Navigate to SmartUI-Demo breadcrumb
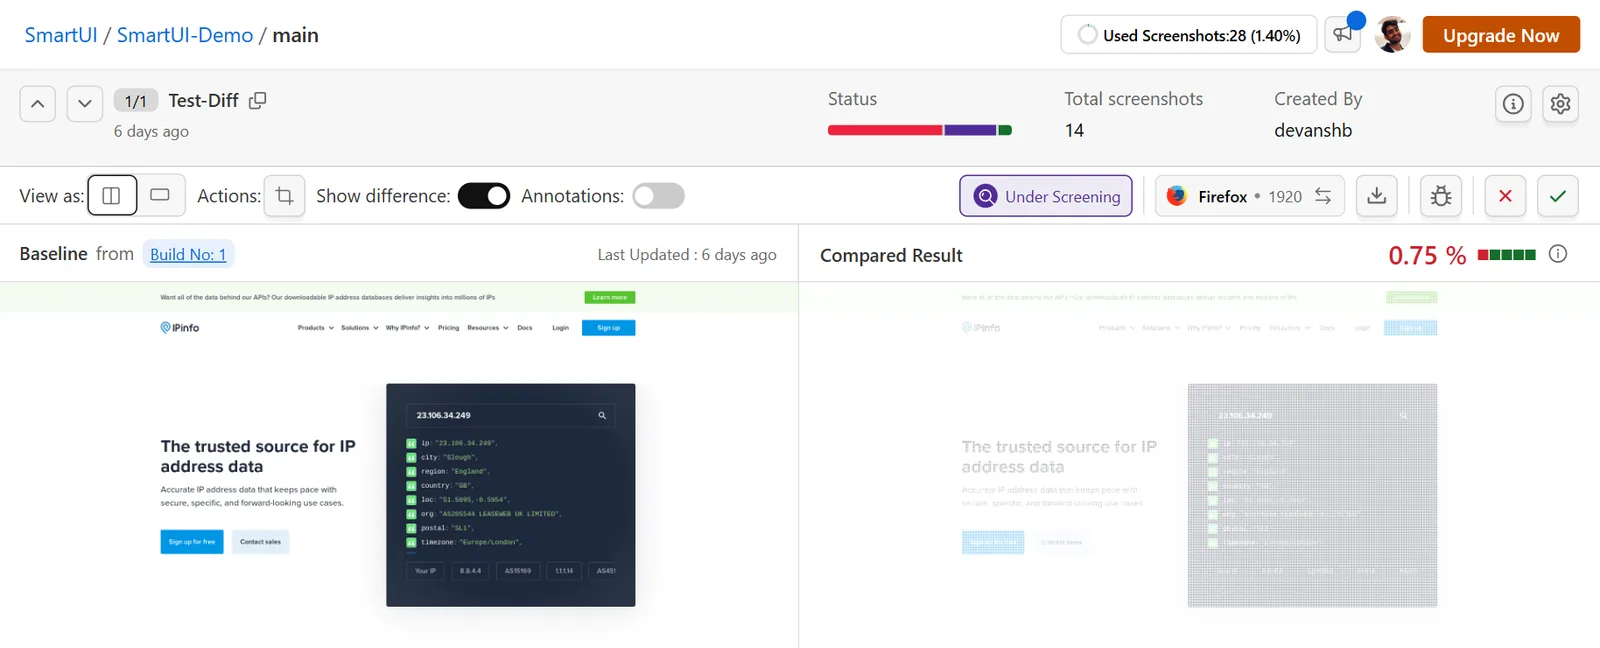The height and width of the screenshot is (648, 1600). 185,35
